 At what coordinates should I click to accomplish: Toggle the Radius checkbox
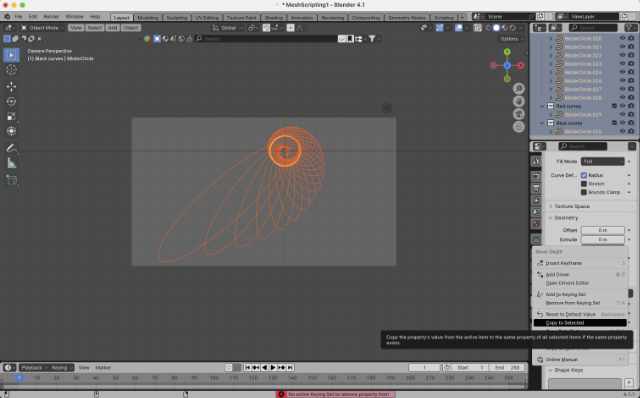[x=584, y=175]
